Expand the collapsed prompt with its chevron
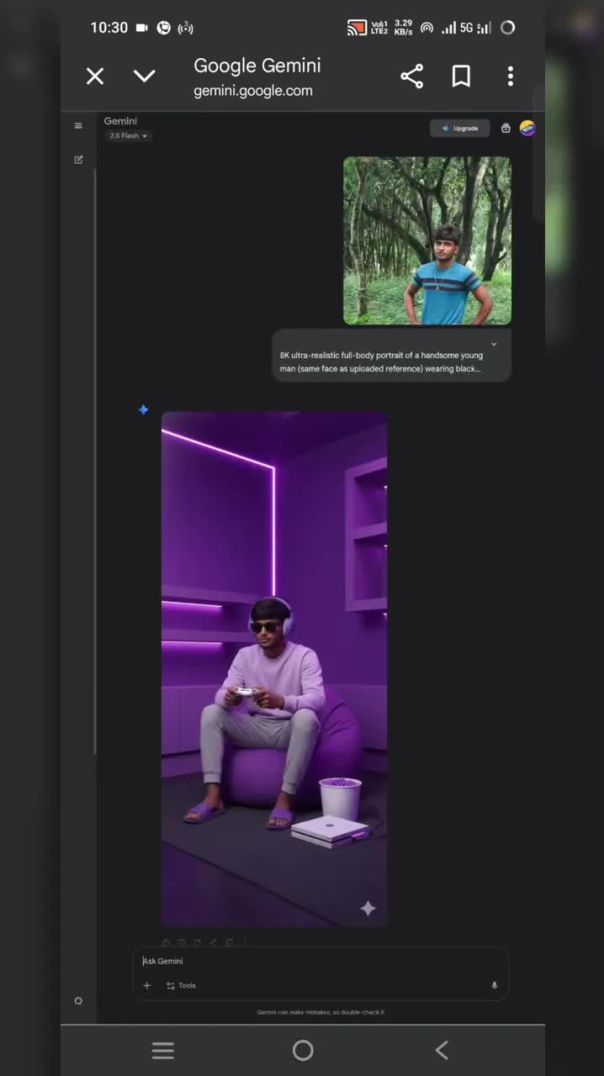 (x=493, y=344)
